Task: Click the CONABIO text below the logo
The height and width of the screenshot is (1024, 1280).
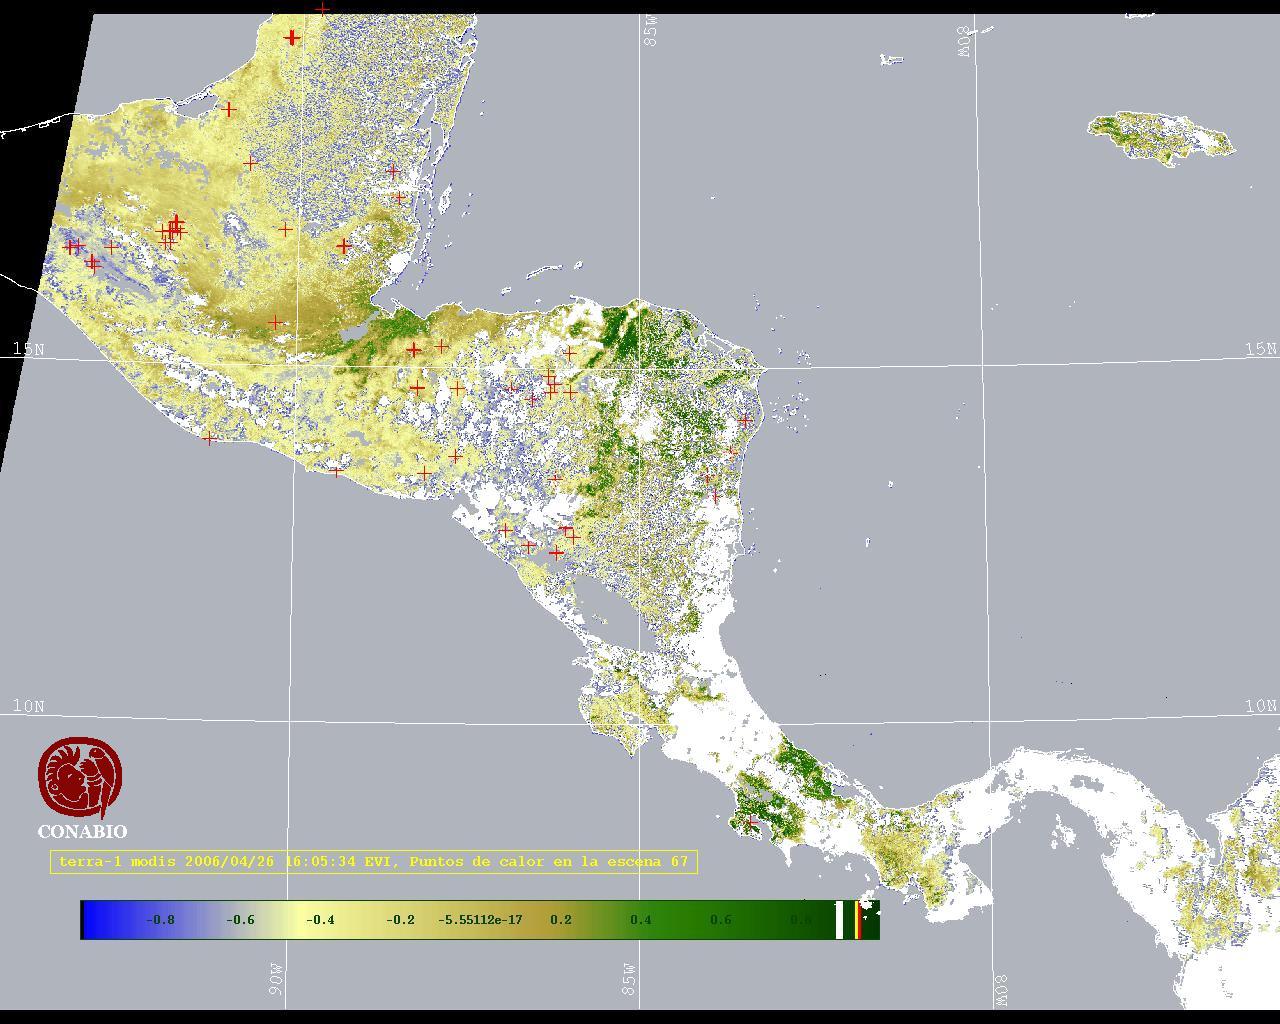Action: [82, 832]
